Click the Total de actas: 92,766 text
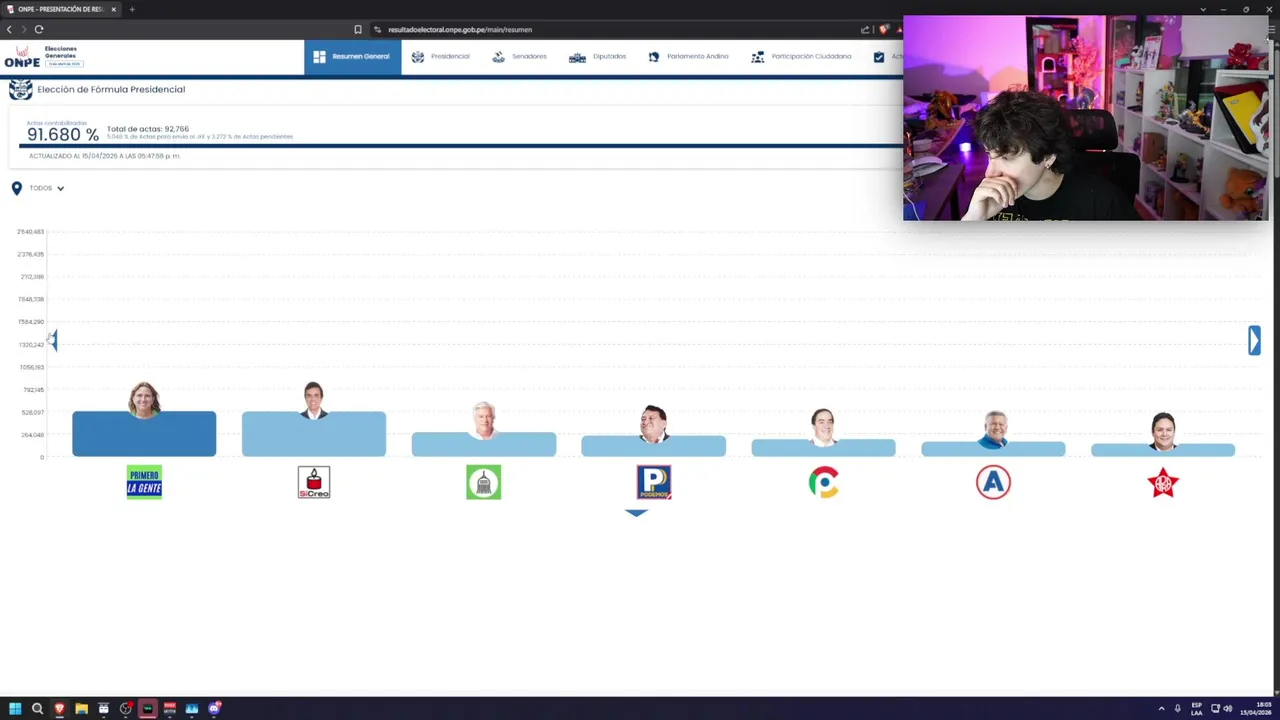1280x720 pixels. click(x=148, y=129)
